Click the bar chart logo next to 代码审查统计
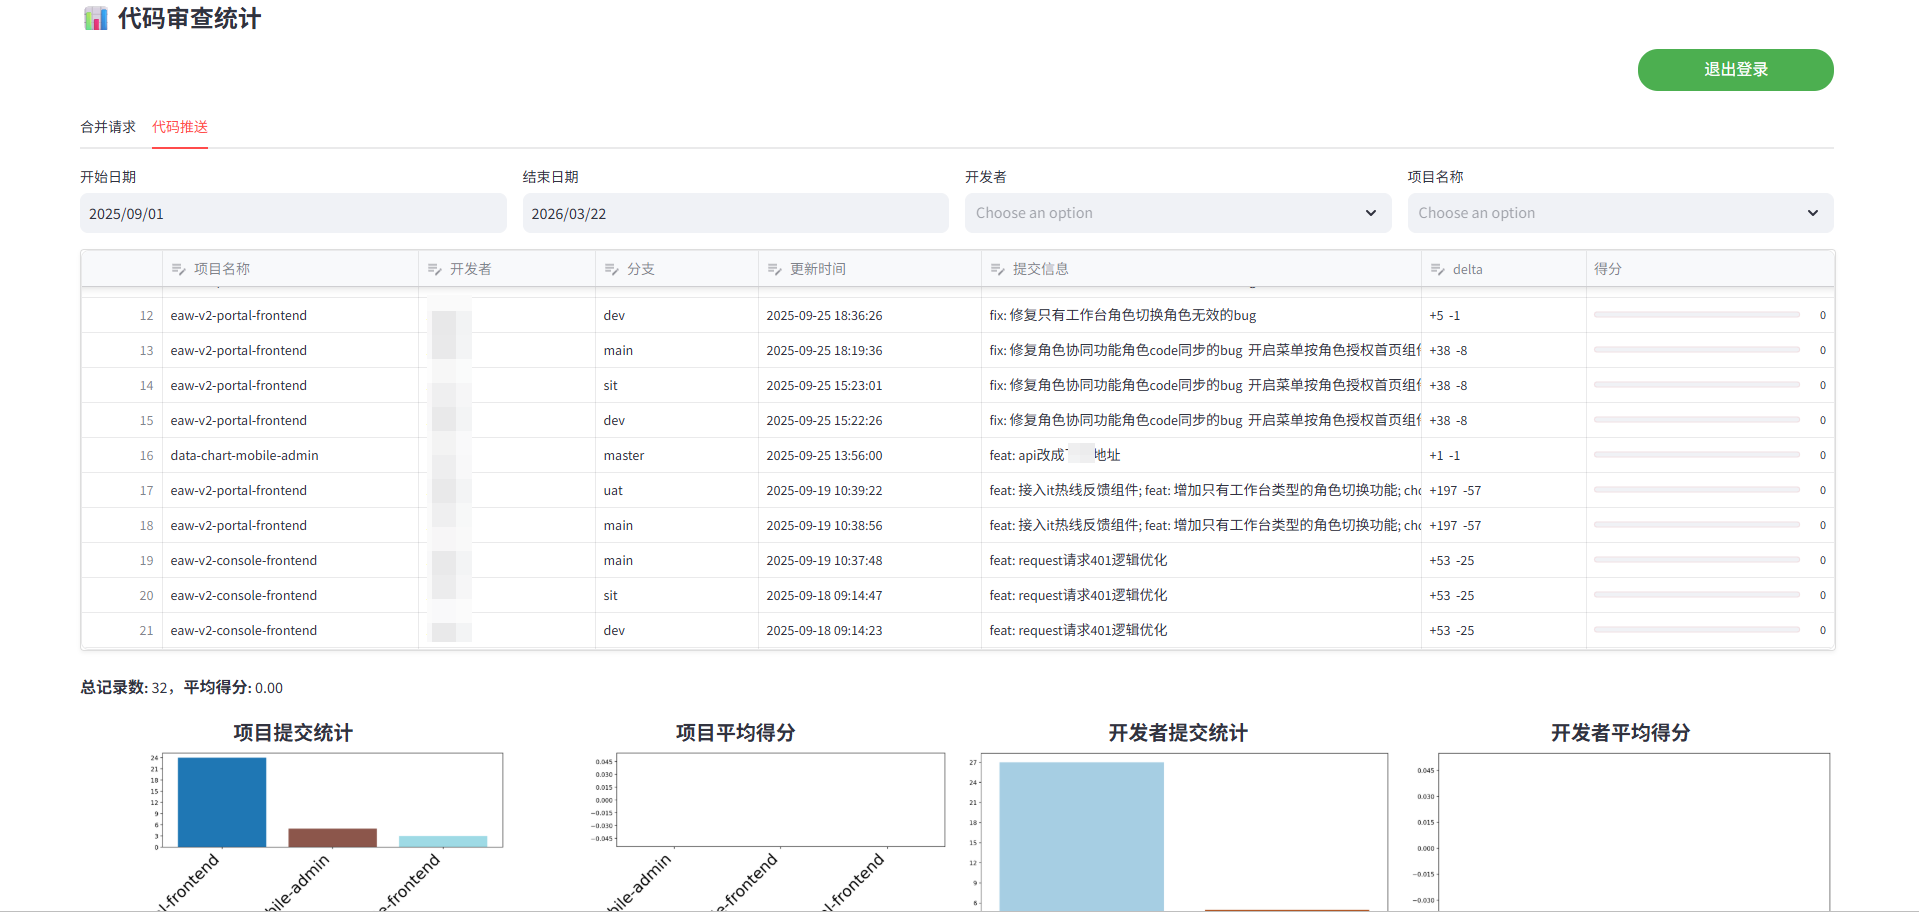Image resolution: width=1919 pixels, height=912 pixels. 96,19
